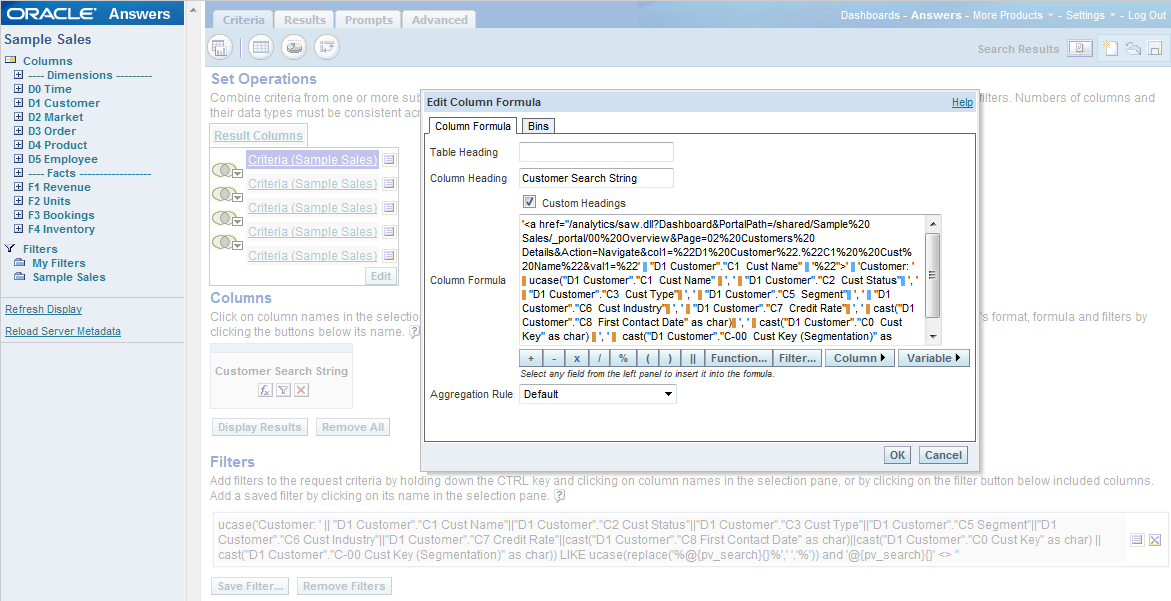Click the Save Request disk icon
The width and height of the screenshot is (1171, 601).
(1155, 48)
